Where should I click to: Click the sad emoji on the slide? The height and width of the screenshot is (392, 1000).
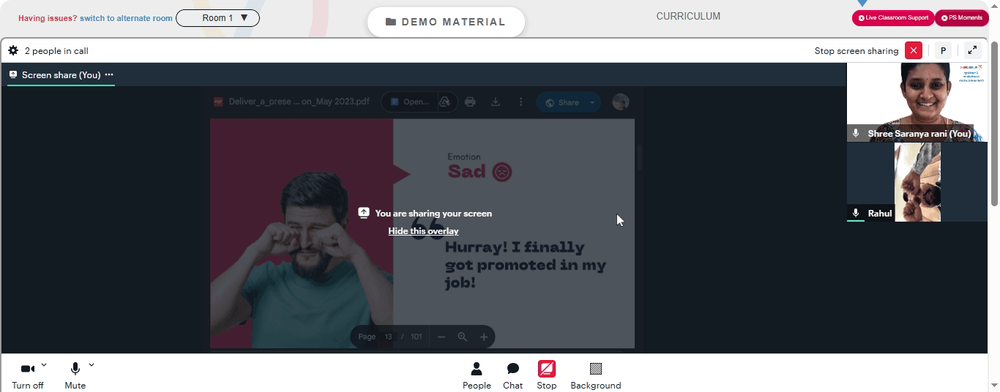502,171
